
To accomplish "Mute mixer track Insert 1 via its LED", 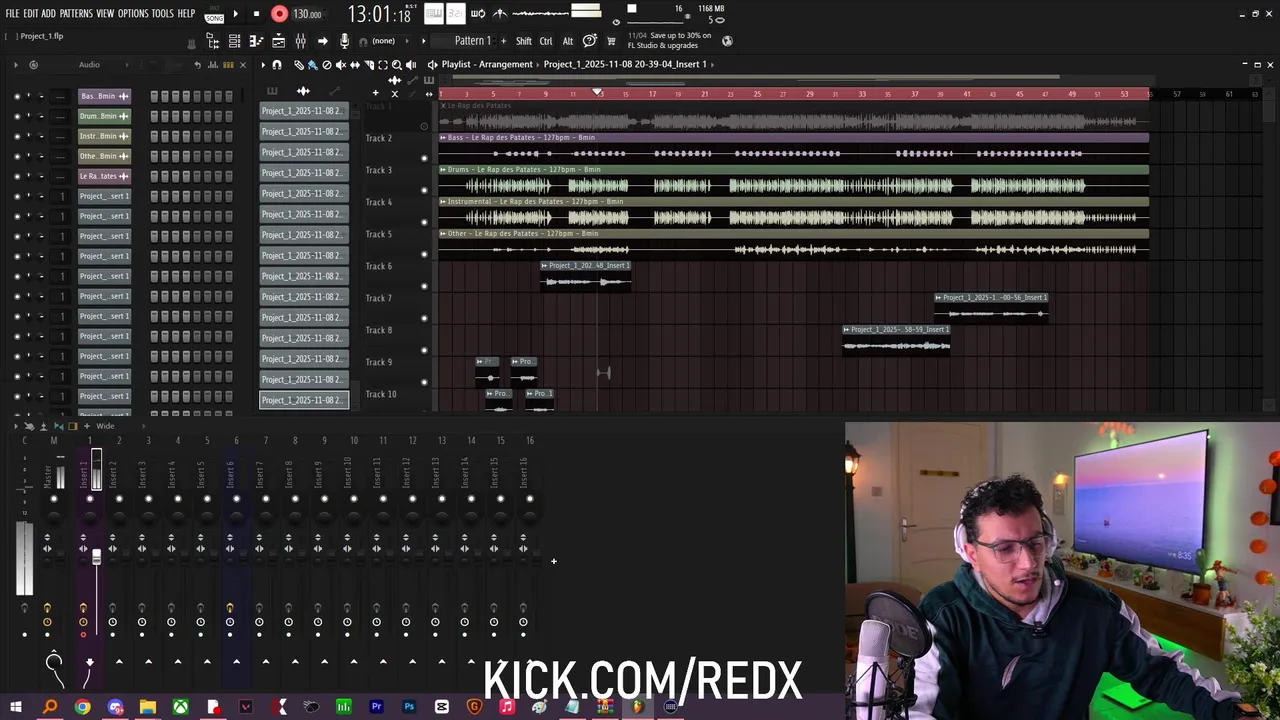I will 89,498.
